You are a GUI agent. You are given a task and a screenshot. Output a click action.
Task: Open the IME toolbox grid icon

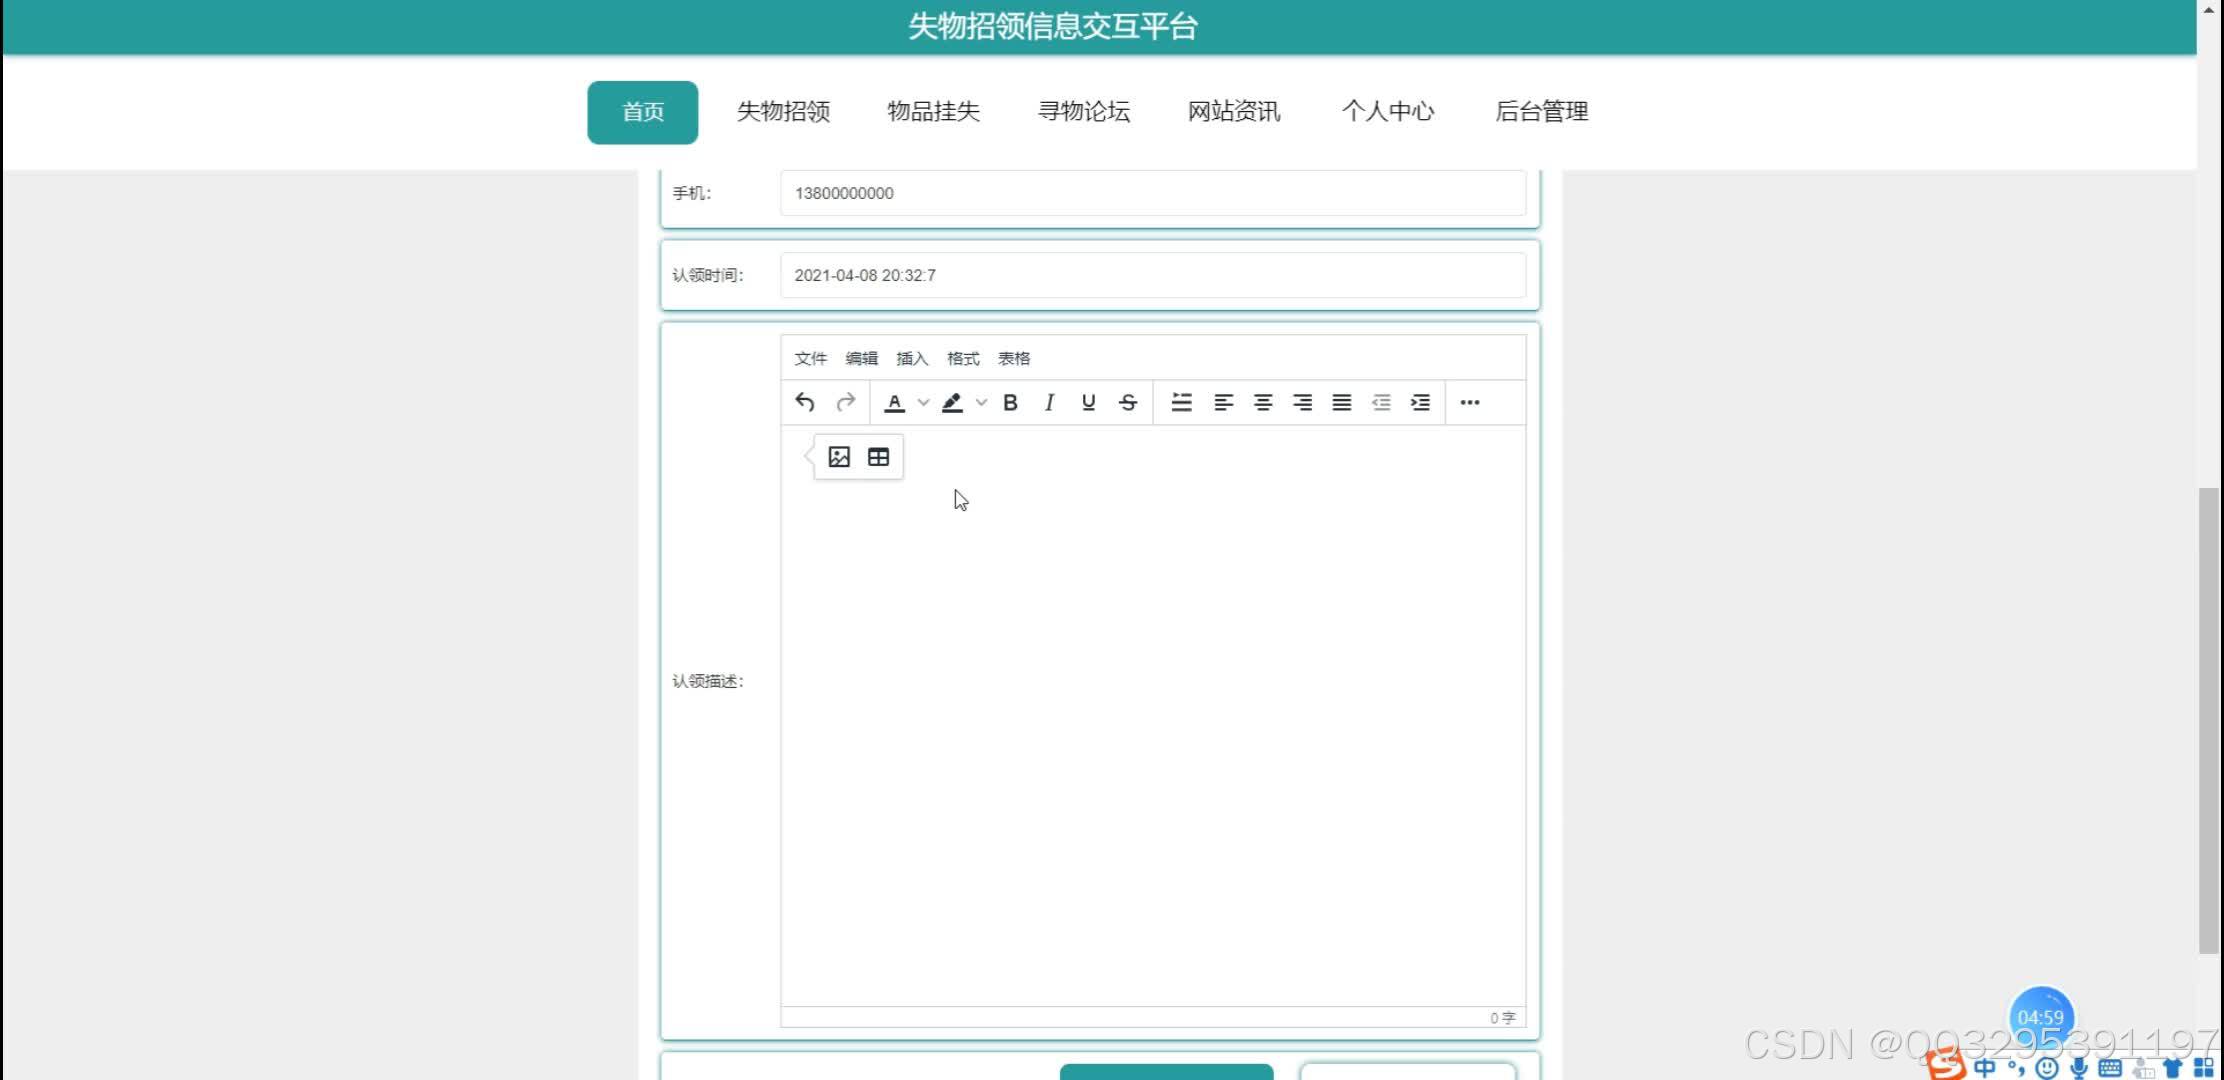[x=2203, y=1068]
